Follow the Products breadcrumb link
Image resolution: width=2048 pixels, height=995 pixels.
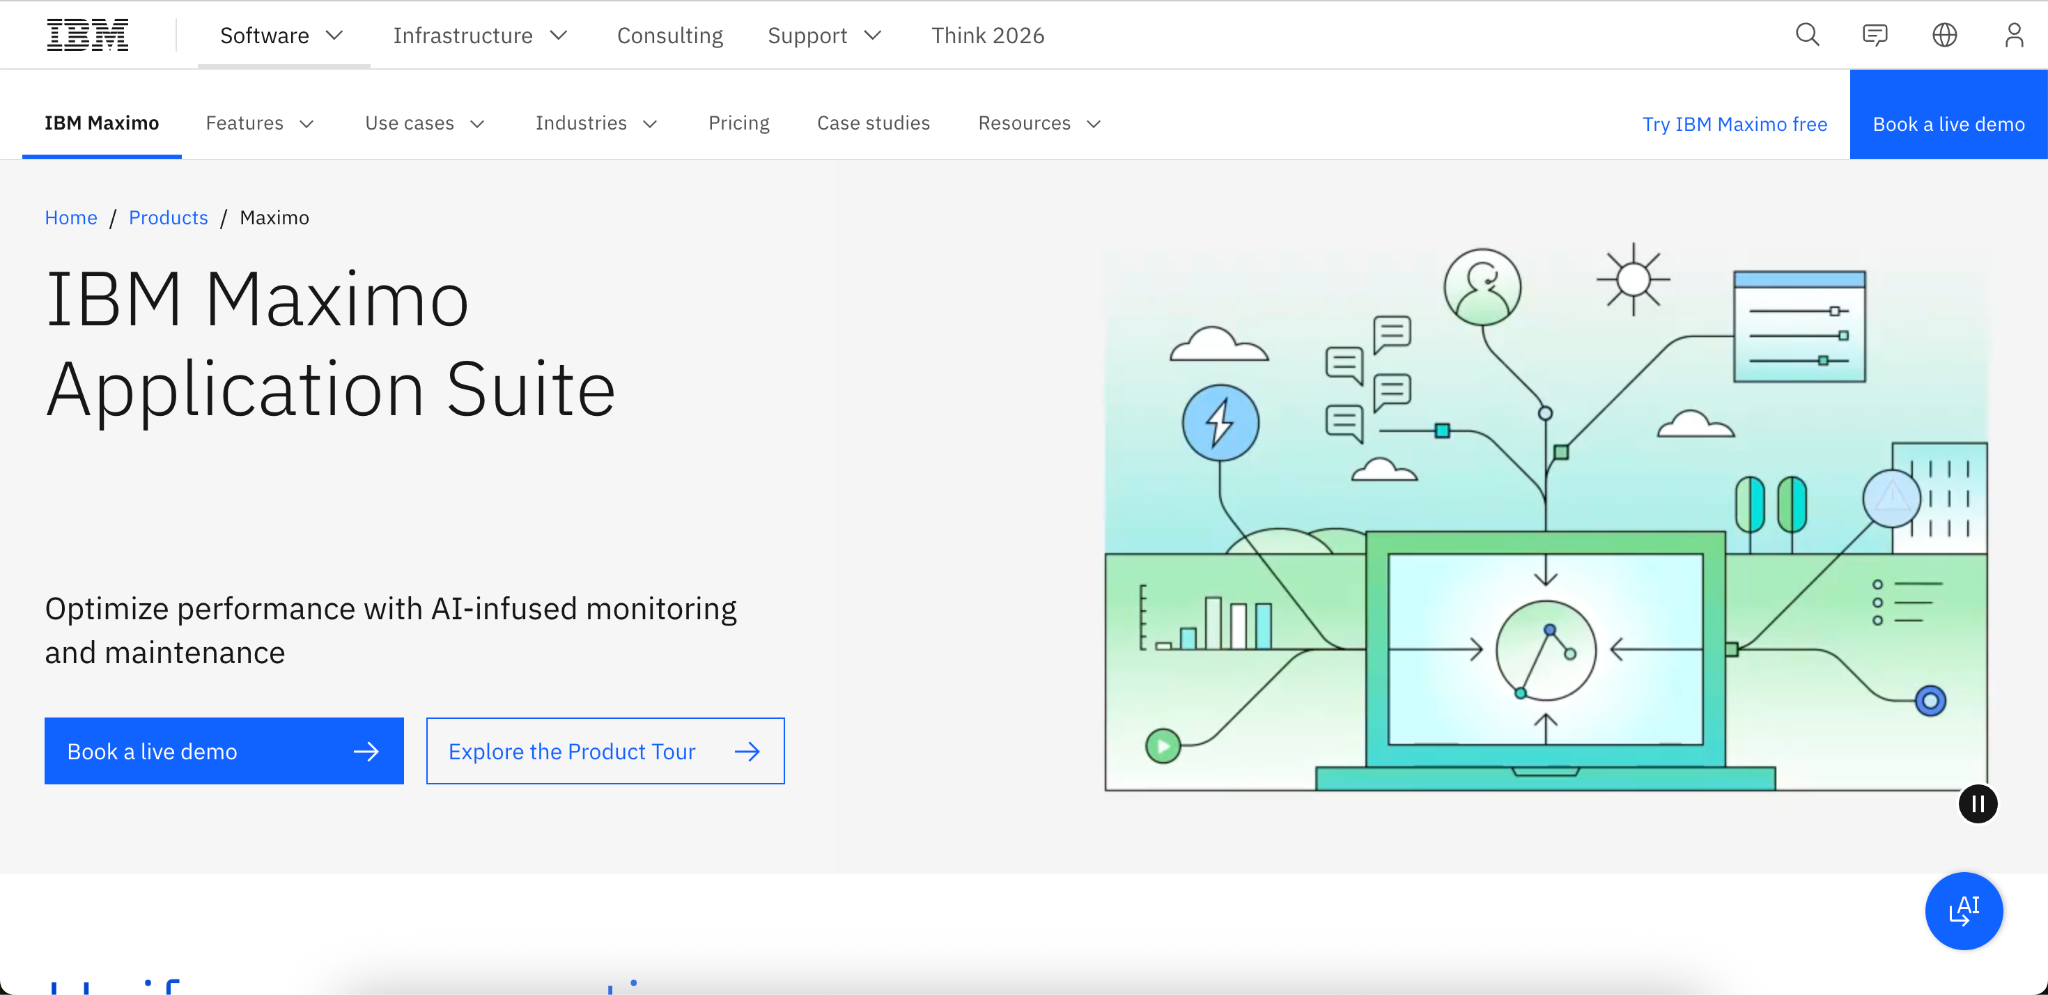[168, 218]
